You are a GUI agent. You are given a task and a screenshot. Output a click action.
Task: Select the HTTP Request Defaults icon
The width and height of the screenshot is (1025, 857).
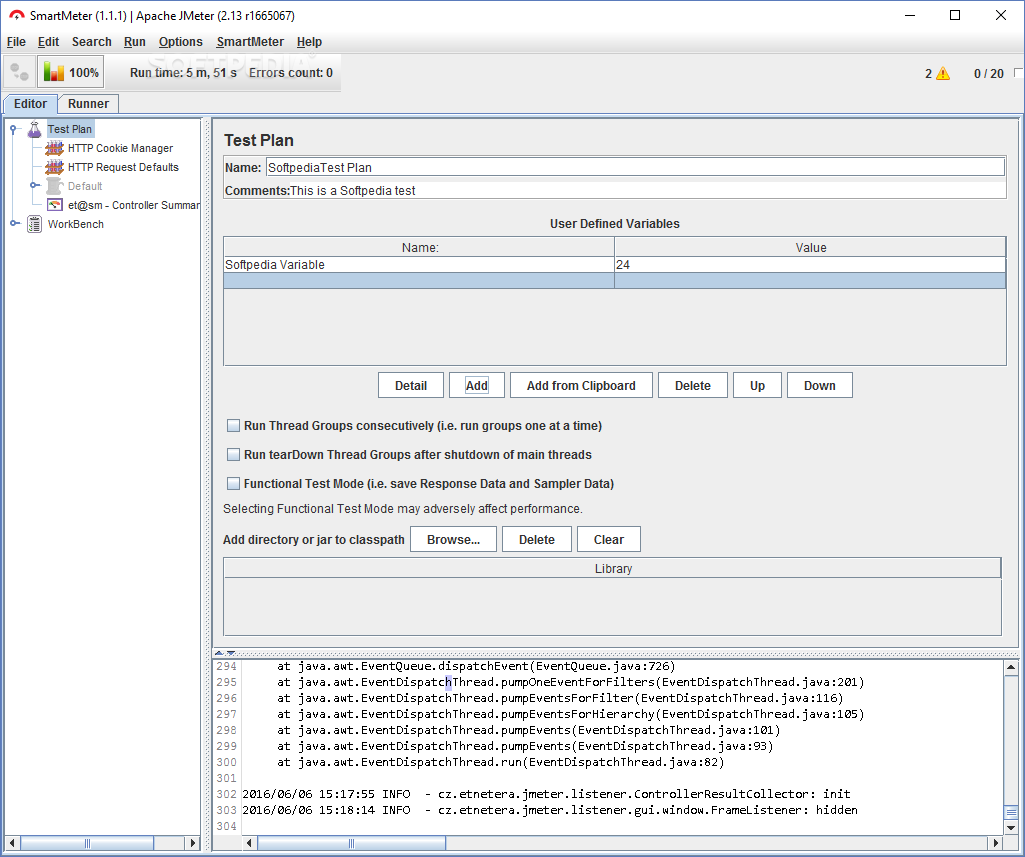click(x=54, y=167)
